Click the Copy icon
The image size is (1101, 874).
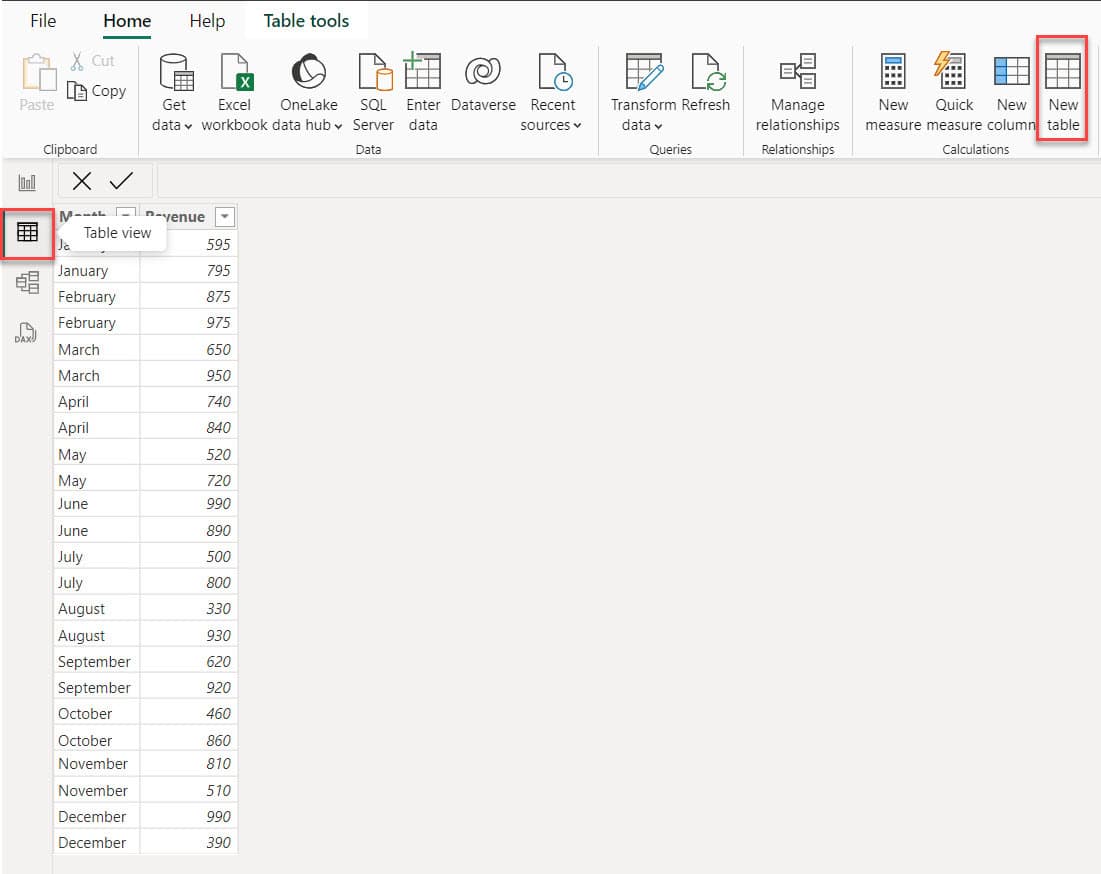tap(77, 91)
